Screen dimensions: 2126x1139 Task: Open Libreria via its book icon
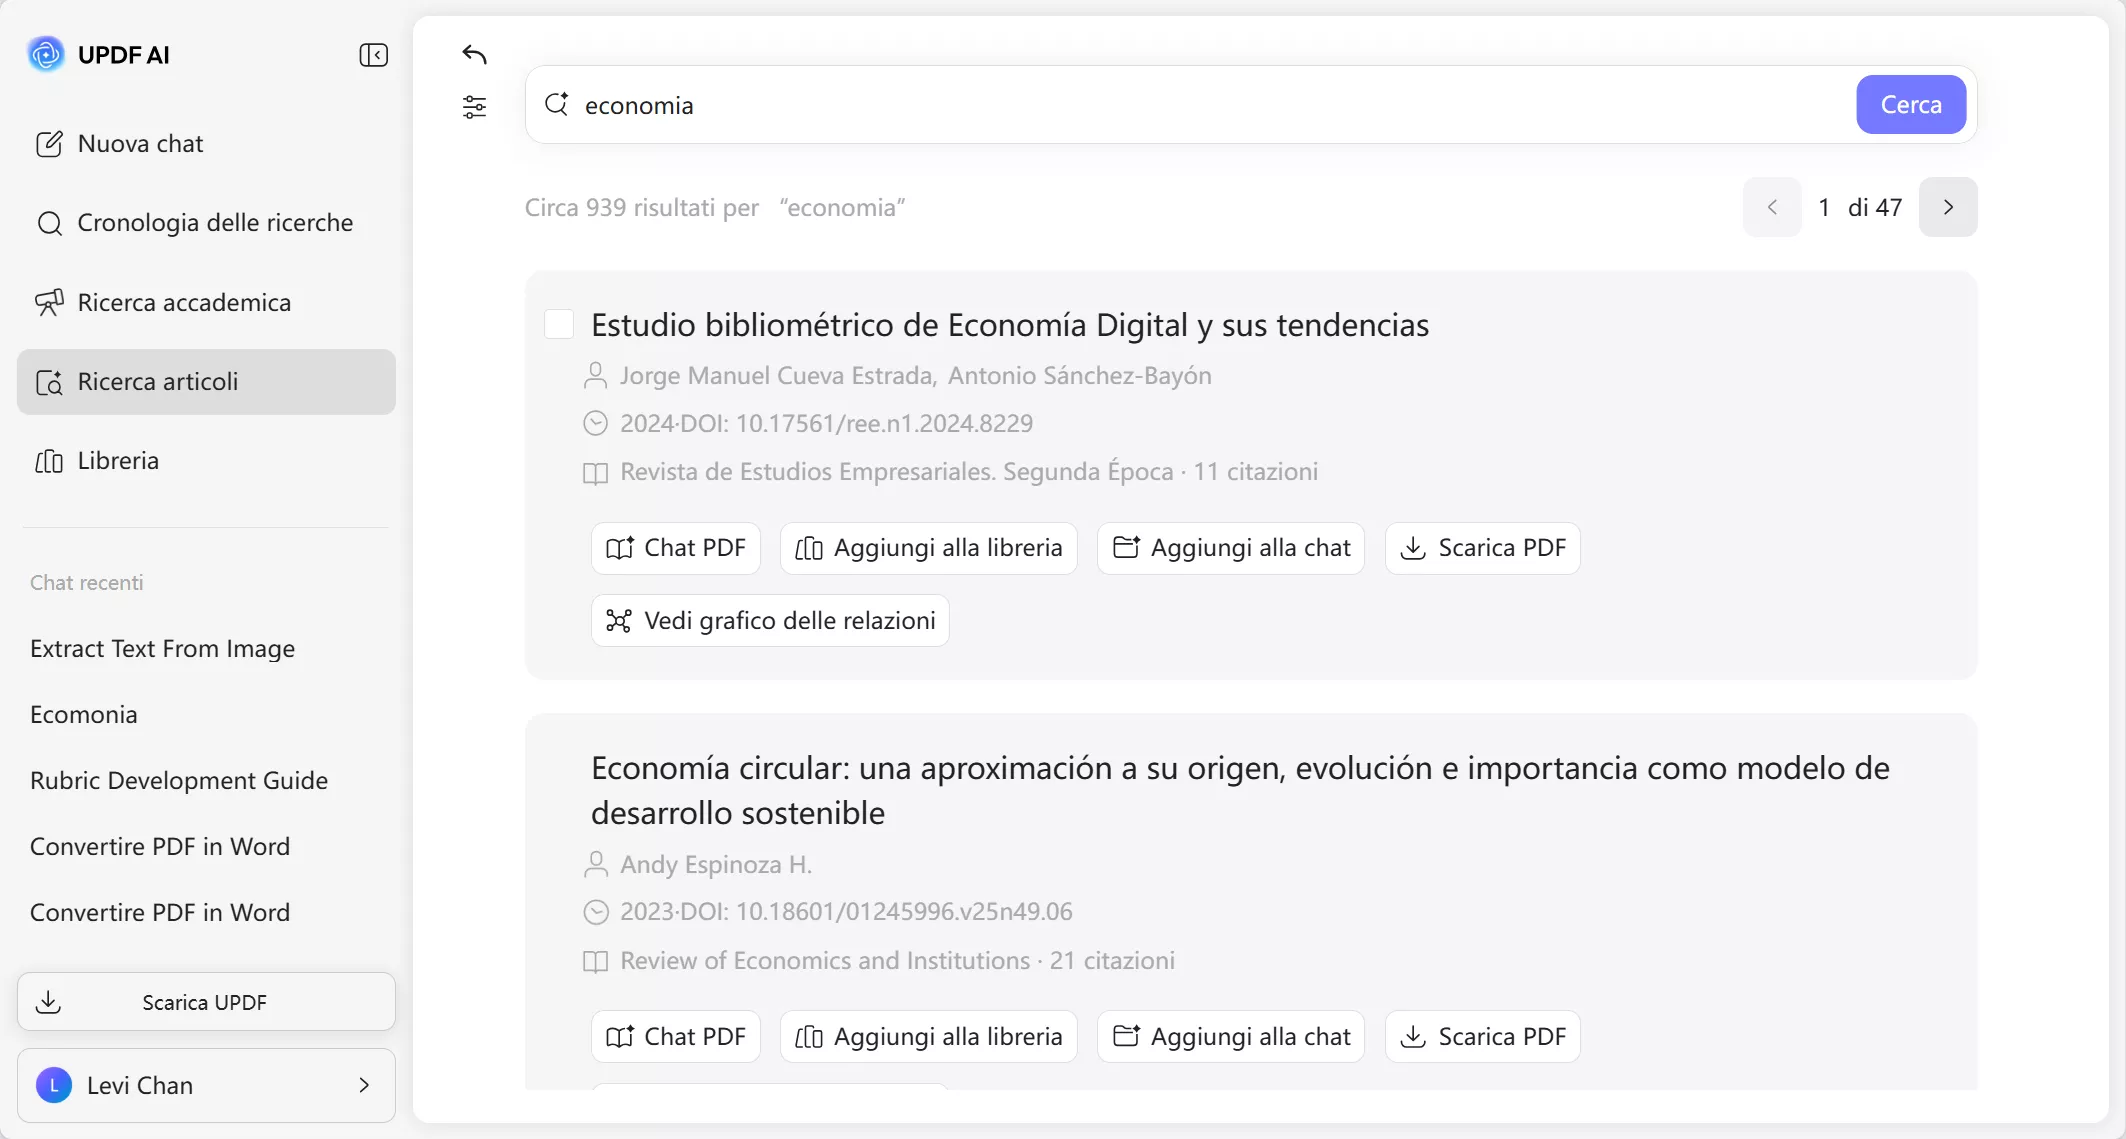49,460
